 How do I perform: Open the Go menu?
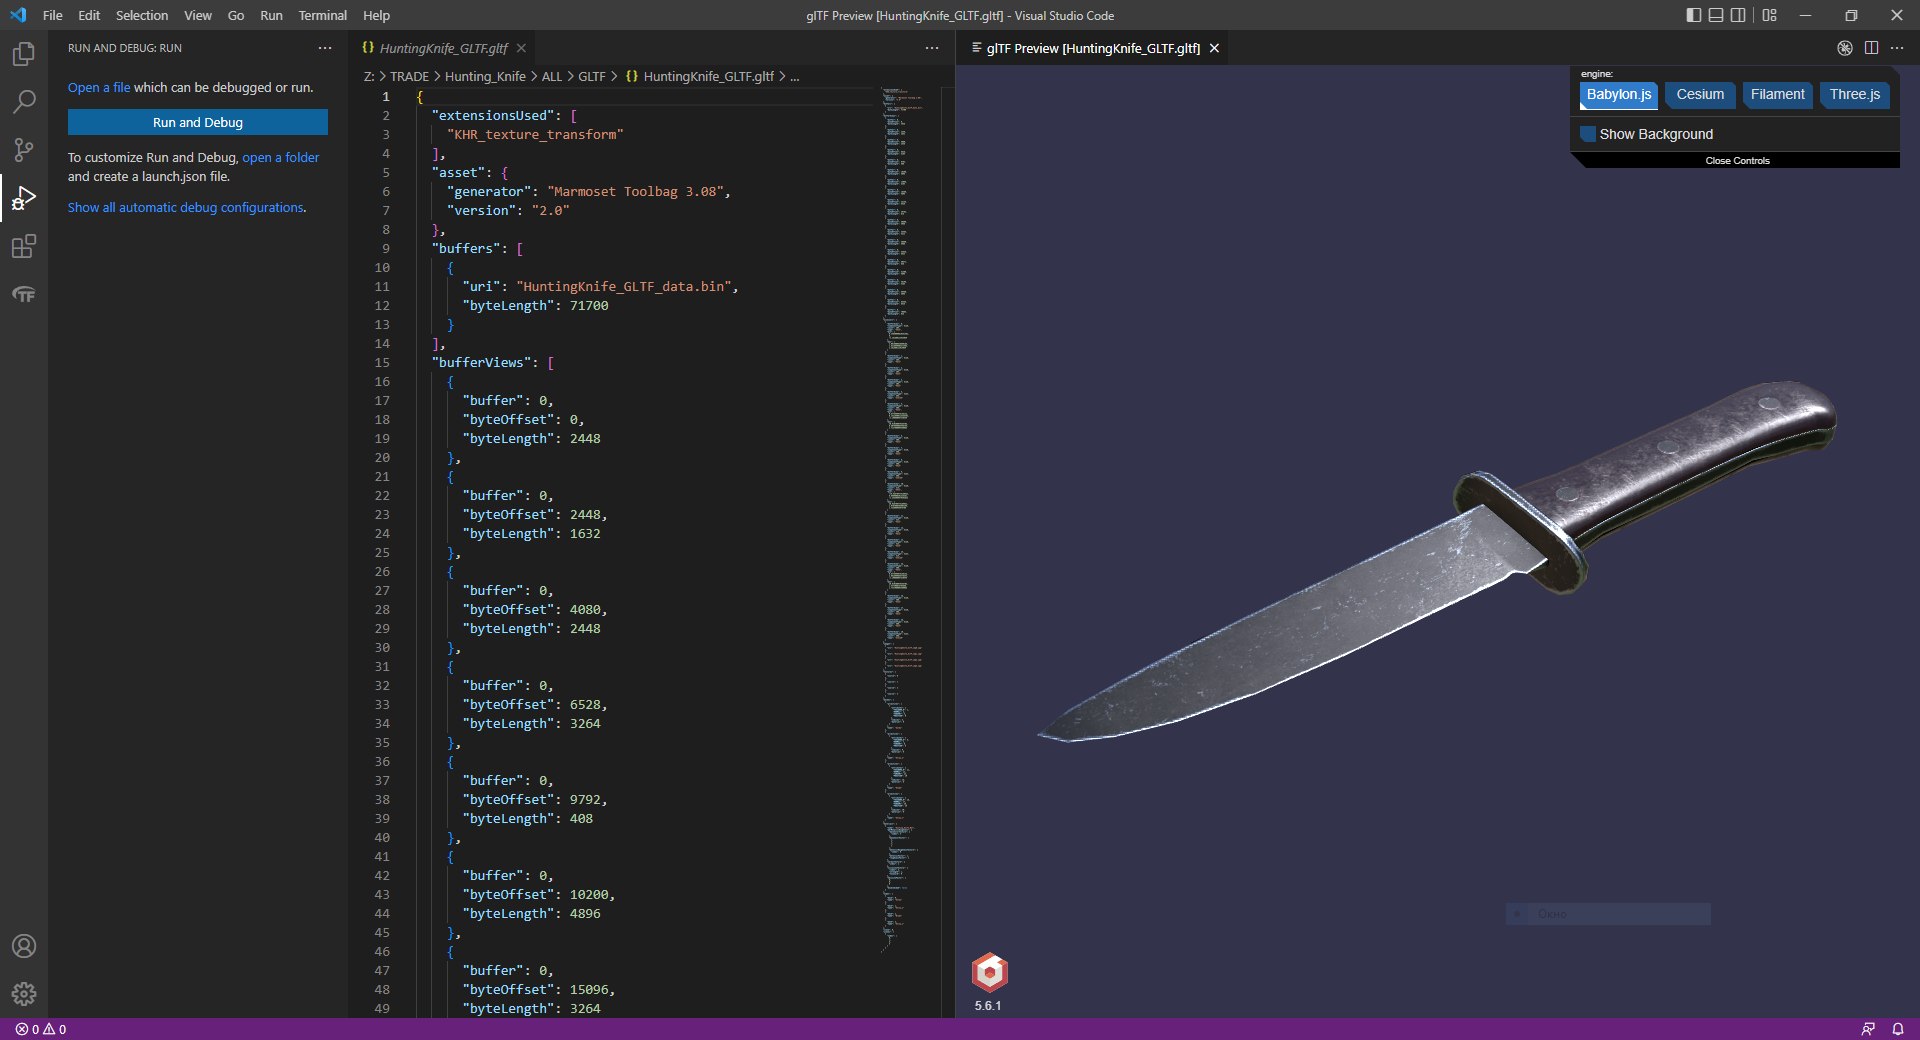point(236,15)
